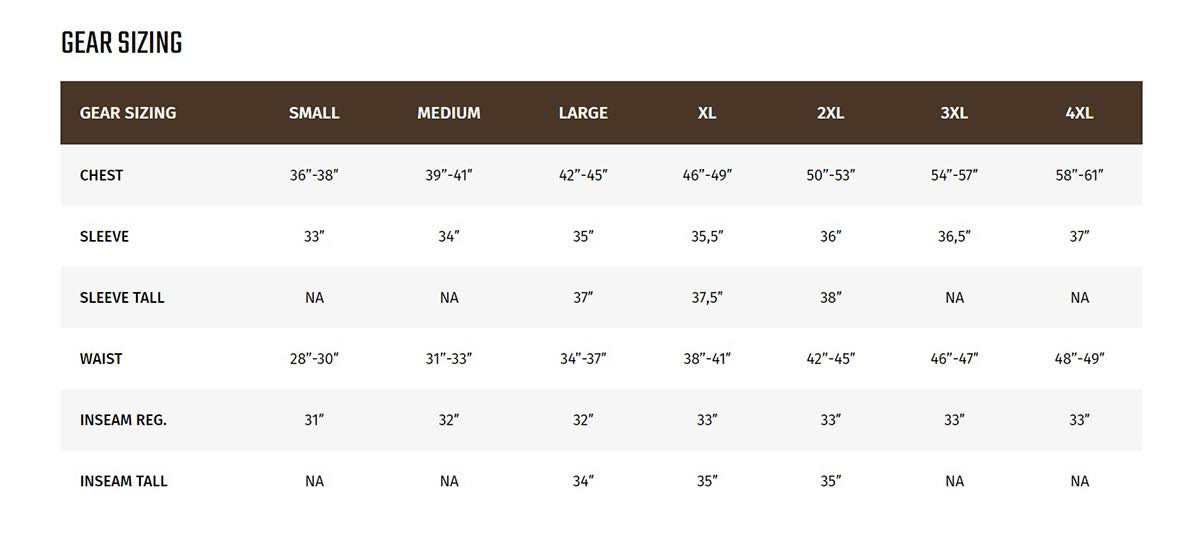
Task: Select the Medium waist value 31"-33"
Action: 449,359
